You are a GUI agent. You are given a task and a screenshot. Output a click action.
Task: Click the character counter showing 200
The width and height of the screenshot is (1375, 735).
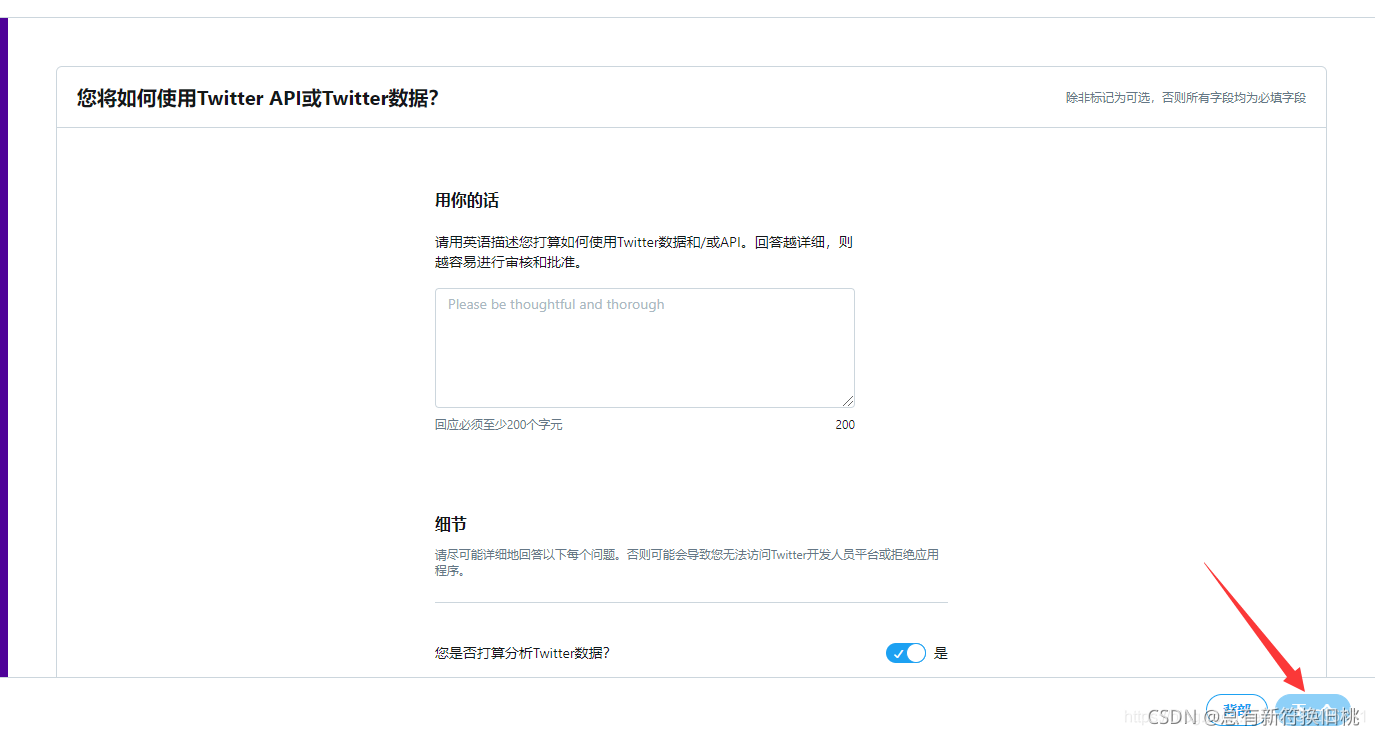(x=845, y=424)
